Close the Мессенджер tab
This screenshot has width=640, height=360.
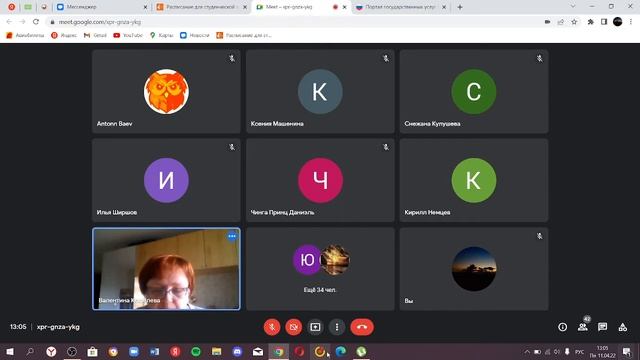[x=145, y=7]
